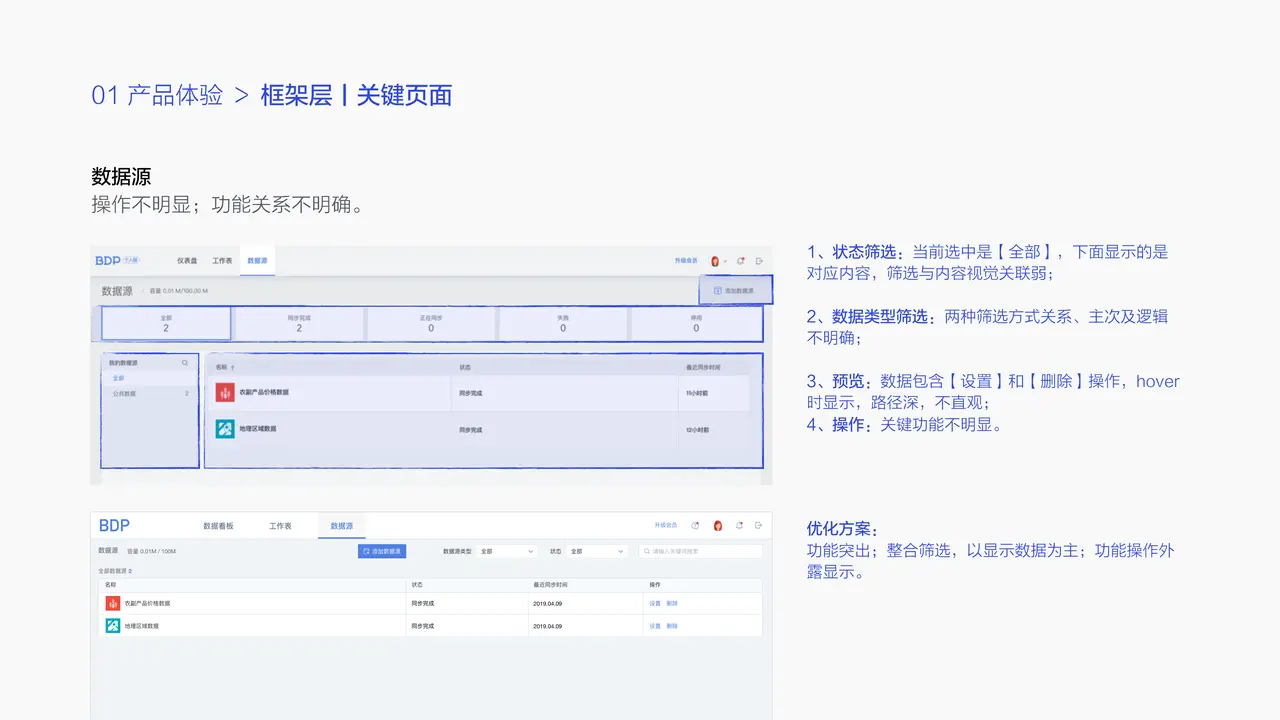Sort by the 名称 arrow in the upper table
This screenshot has width=1280, height=720.
(233, 368)
